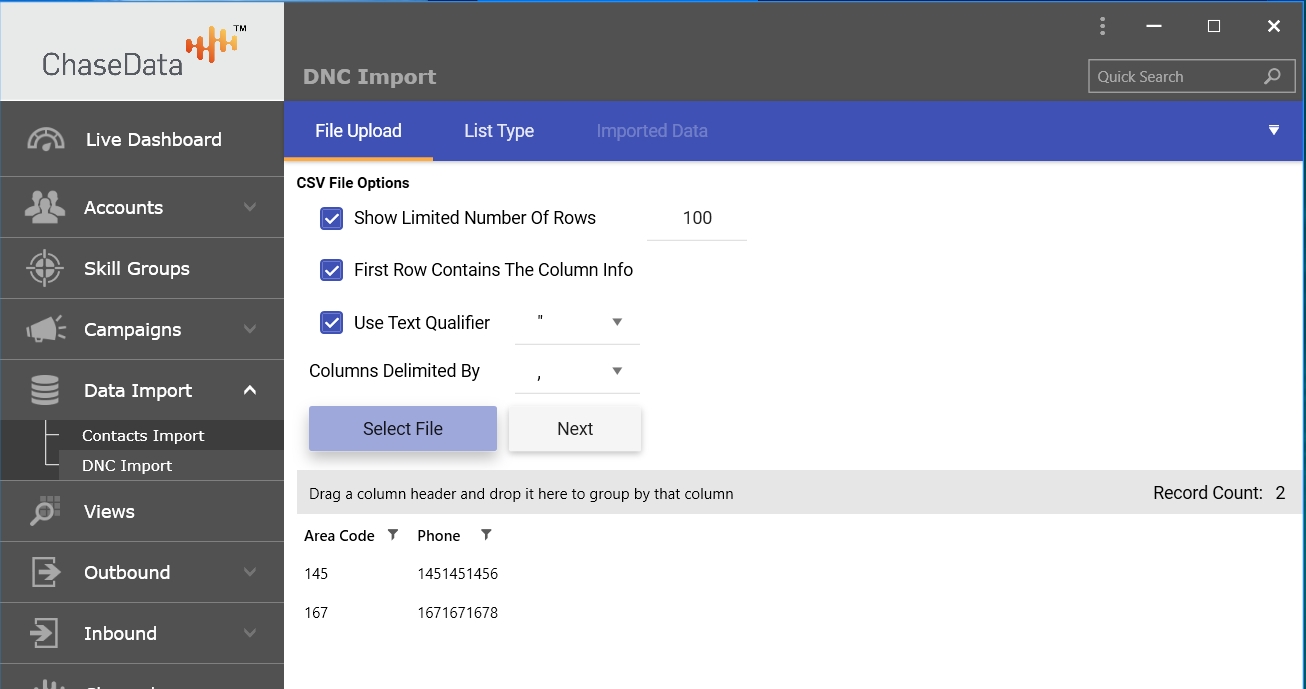Collapse the Data Import section chevron
This screenshot has width=1306, height=689.
click(x=250, y=390)
